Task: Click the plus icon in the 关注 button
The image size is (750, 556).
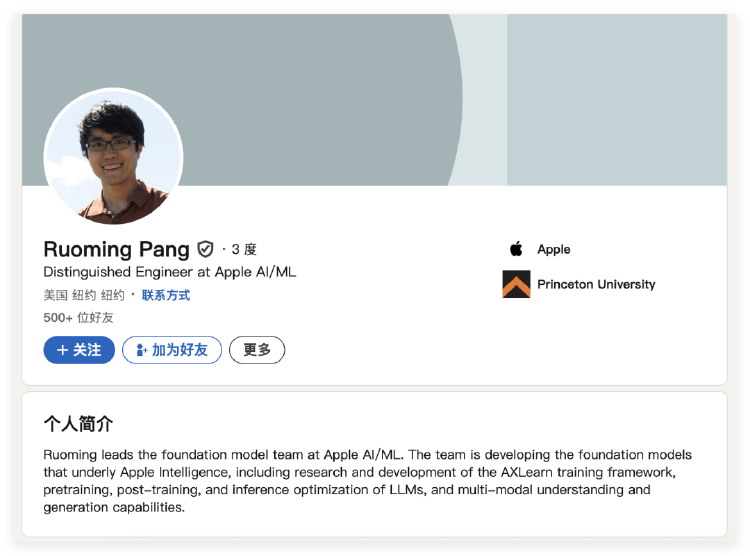Action: tap(62, 350)
